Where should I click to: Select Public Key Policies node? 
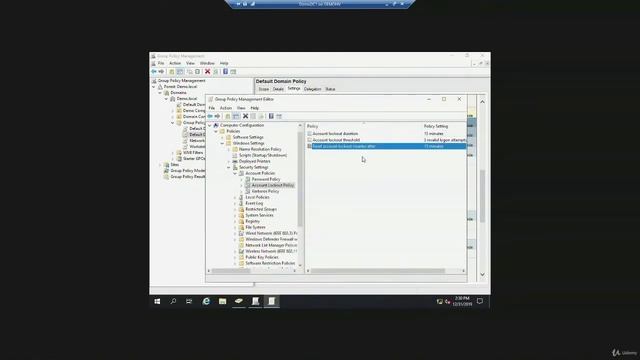pyautogui.click(x=262, y=257)
